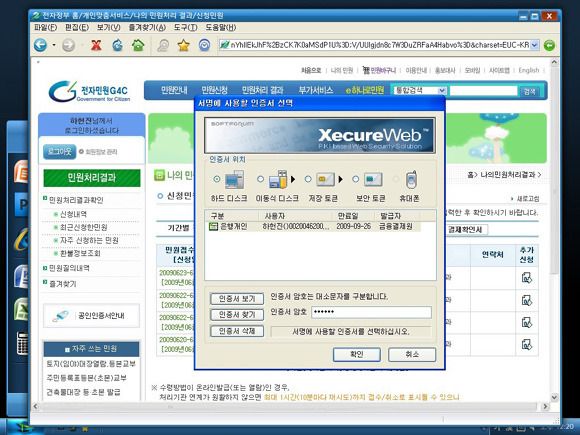Viewport: 580px width, 435px height.
Task: Click 추가신청 document icon in third table row
Action: click(x=526, y=322)
